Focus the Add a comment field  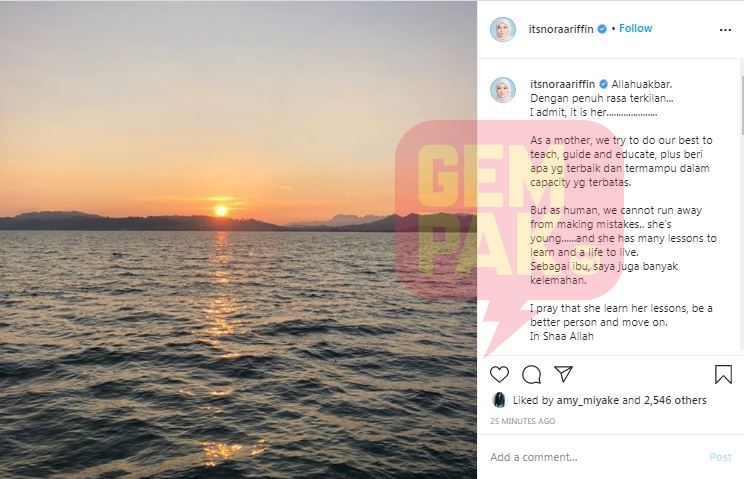tap(595, 457)
